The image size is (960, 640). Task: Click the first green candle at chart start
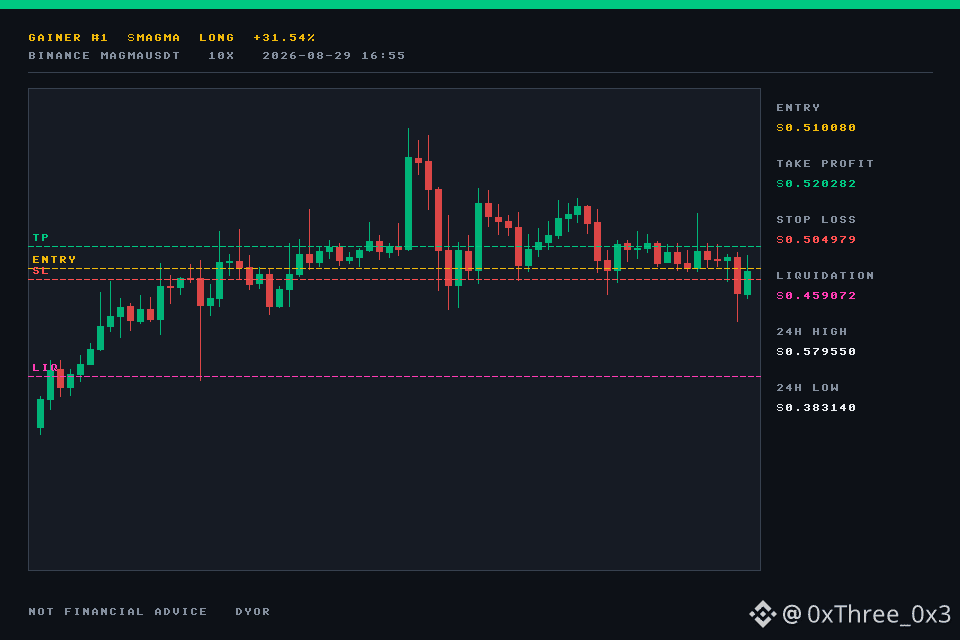click(x=40, y=413)
